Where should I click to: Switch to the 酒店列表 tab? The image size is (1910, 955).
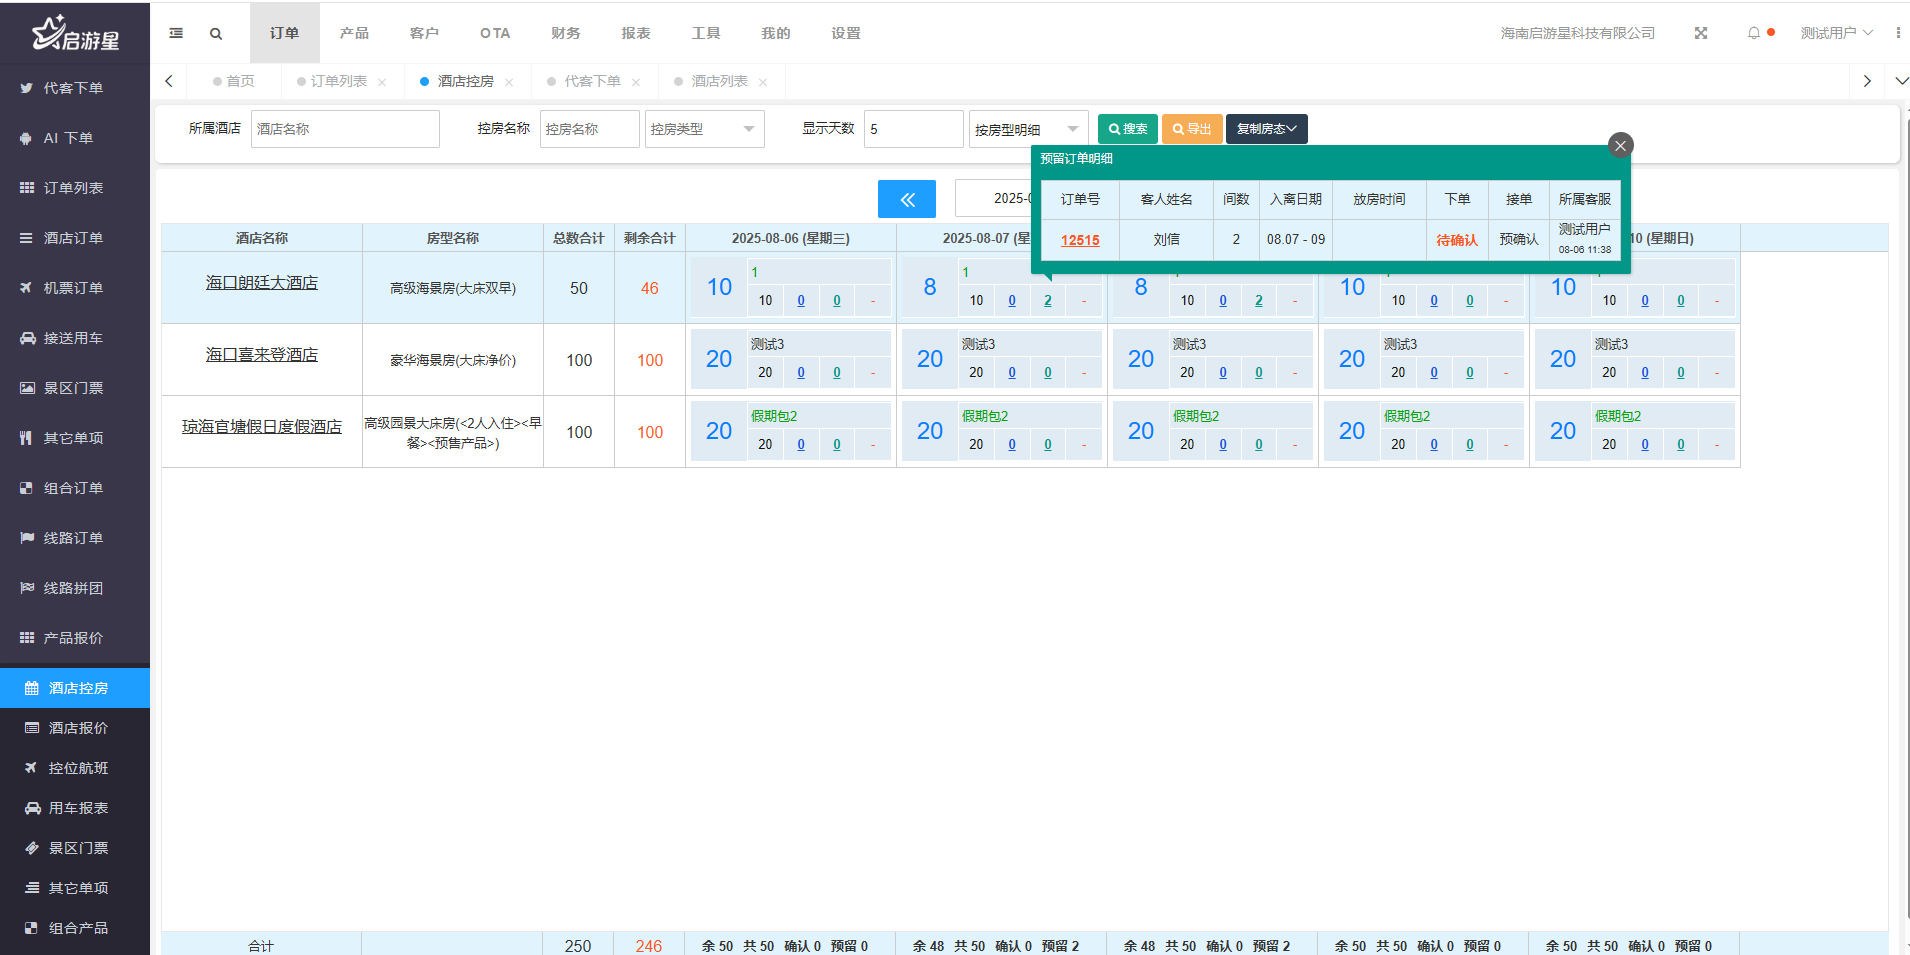coord(719,81)
